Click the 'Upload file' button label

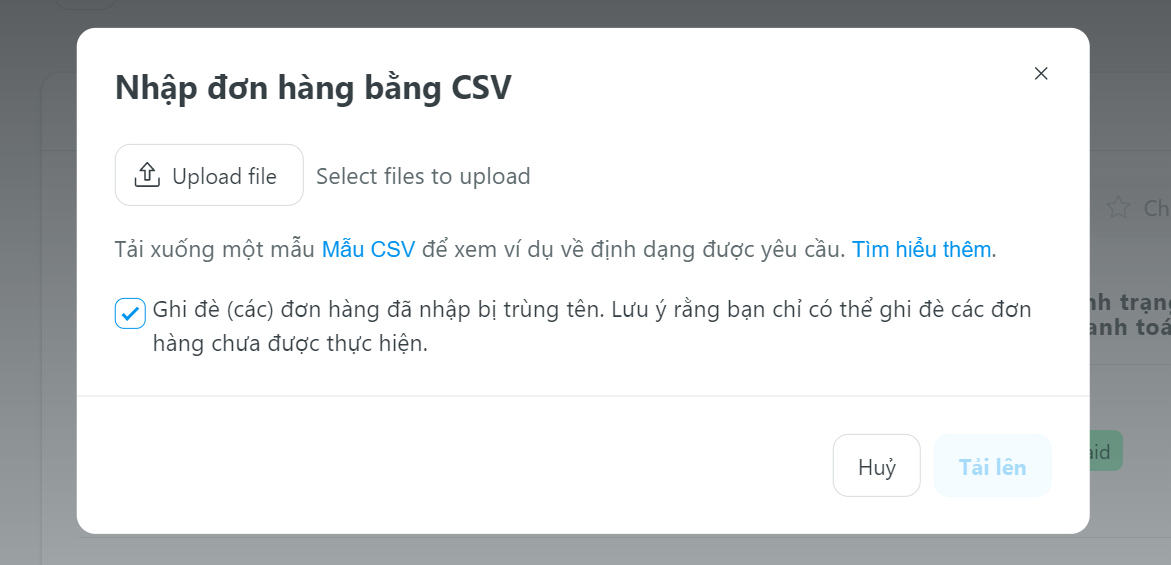tap(224, 176)
